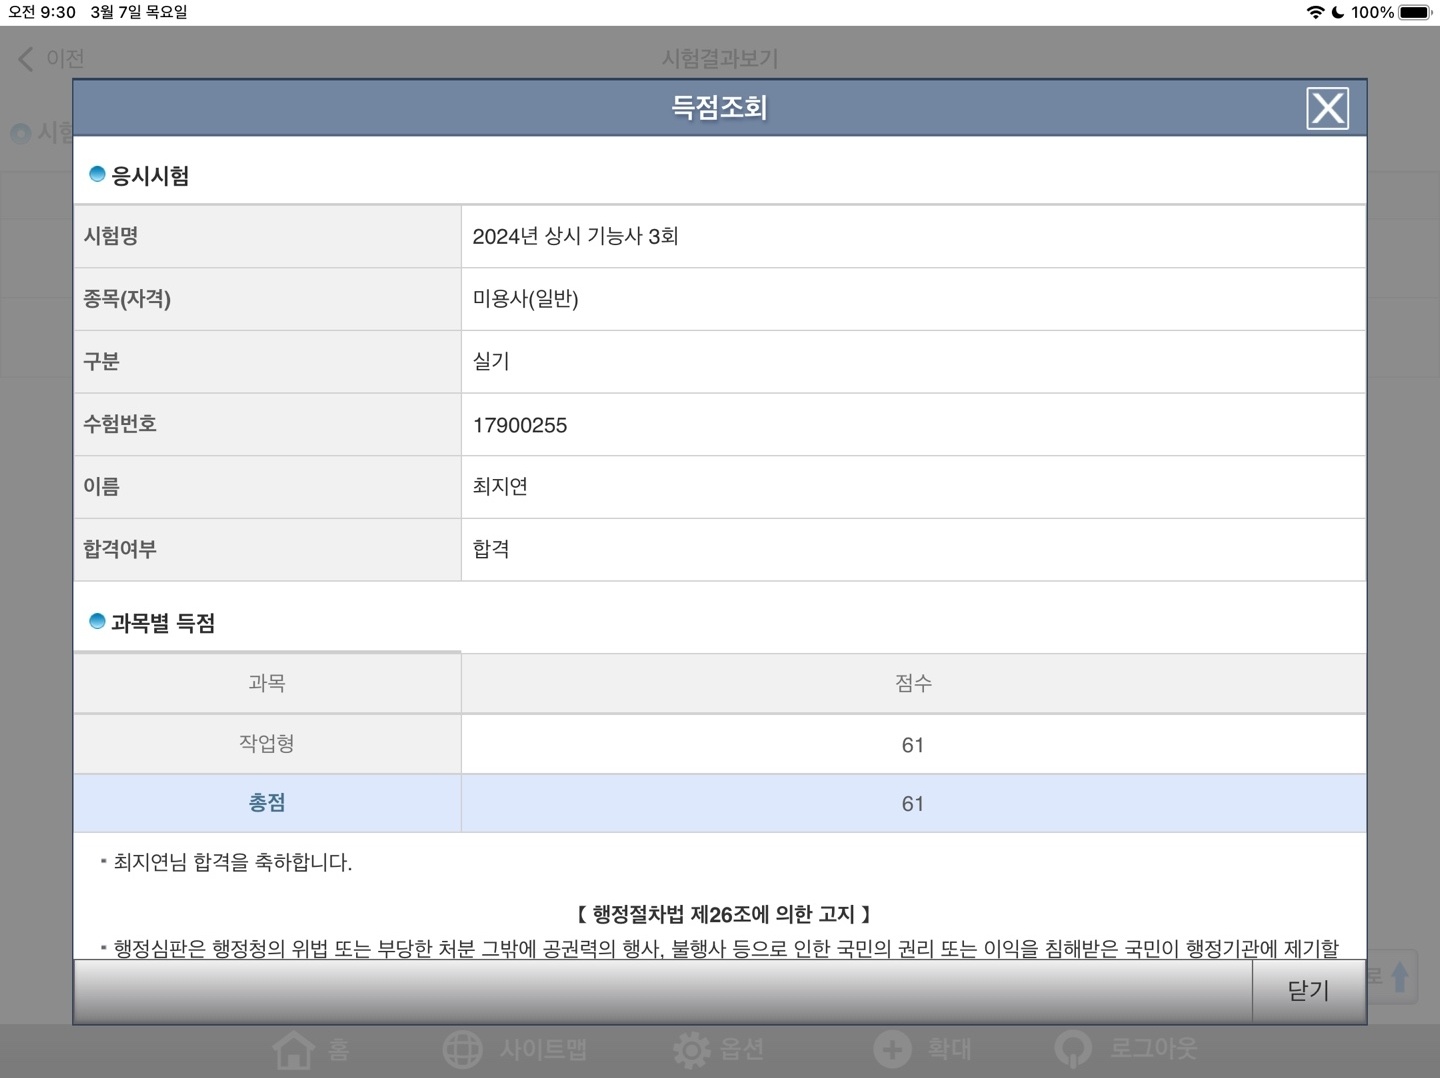The image size is (1440, 1078).
Task: Tap the 로그아웃 icon
Action: [1073, 1049]
